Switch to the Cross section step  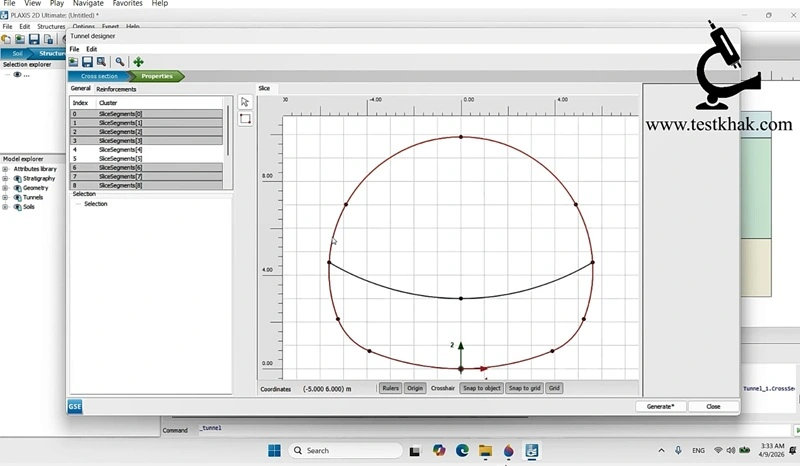(99, 76)
